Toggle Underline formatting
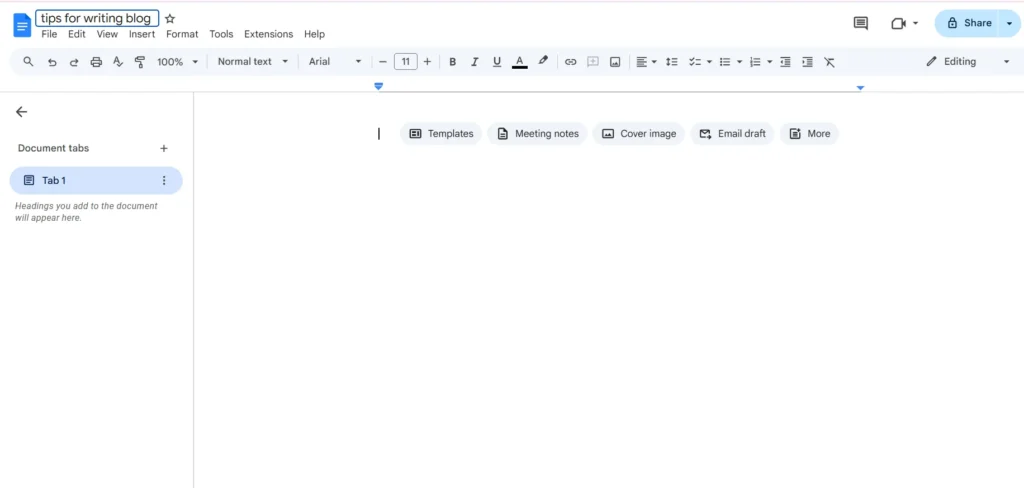The height and width of the screenshot is (488, 1024). pos(497,62)
